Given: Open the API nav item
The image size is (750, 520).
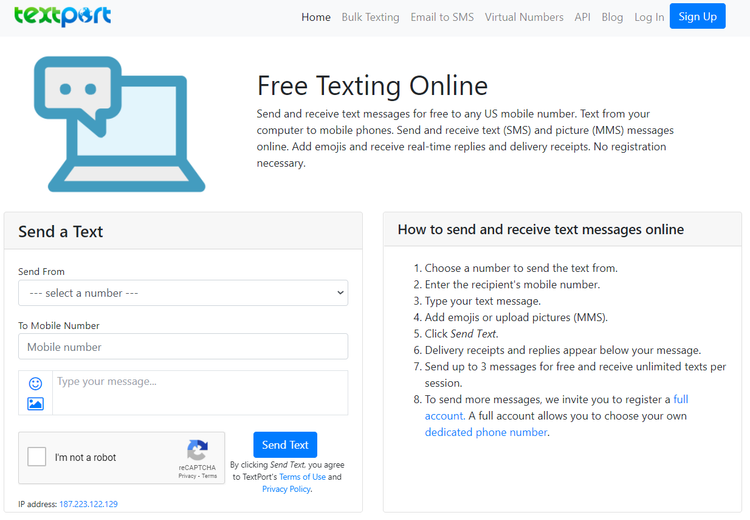Looking at the screenshot, I should click(x=582, y=17).
